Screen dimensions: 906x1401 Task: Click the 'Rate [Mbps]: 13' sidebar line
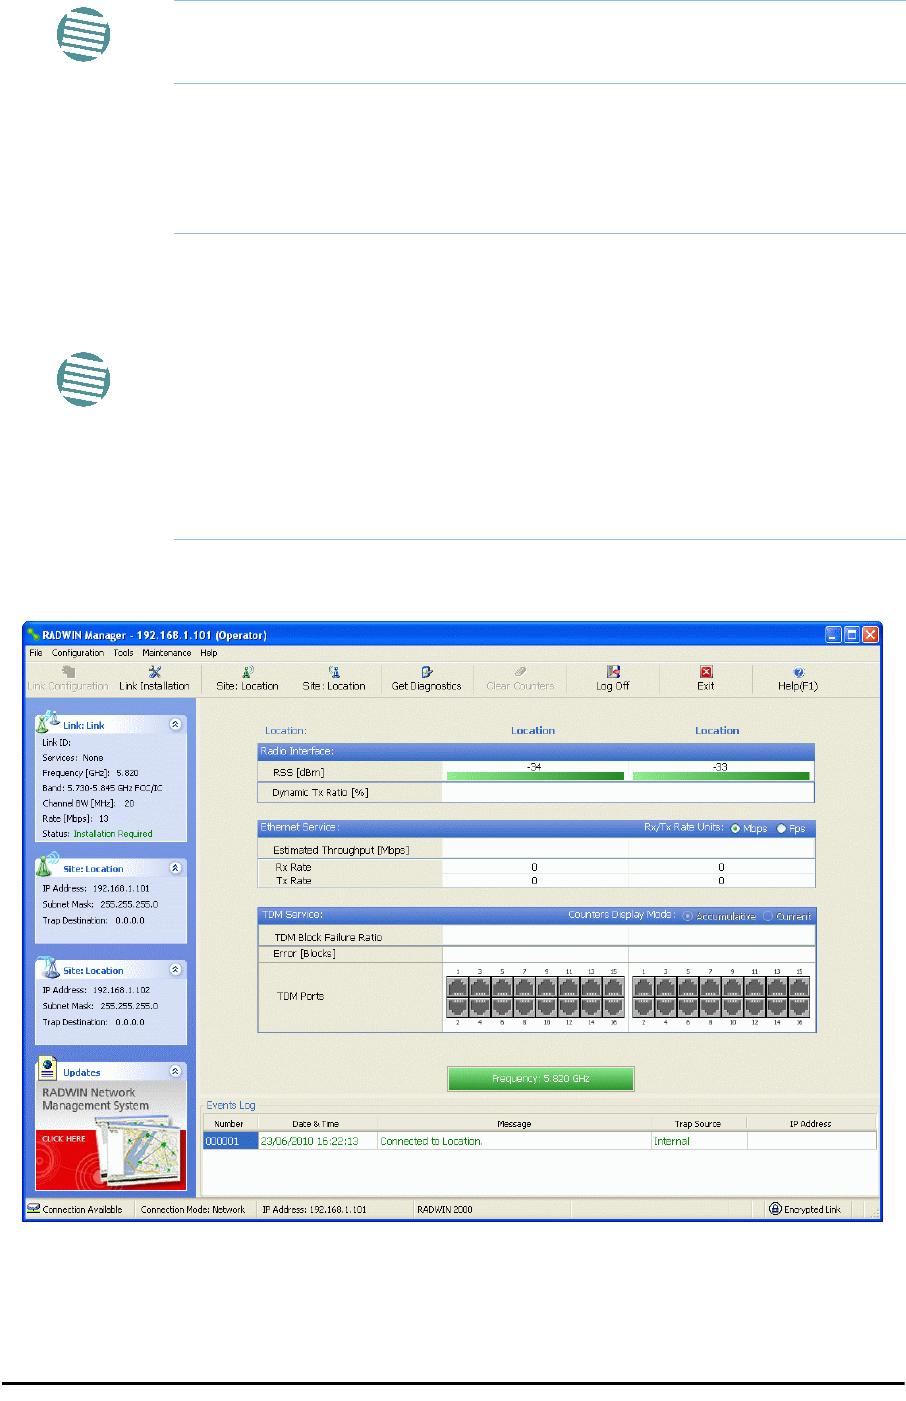coord(75,818)
